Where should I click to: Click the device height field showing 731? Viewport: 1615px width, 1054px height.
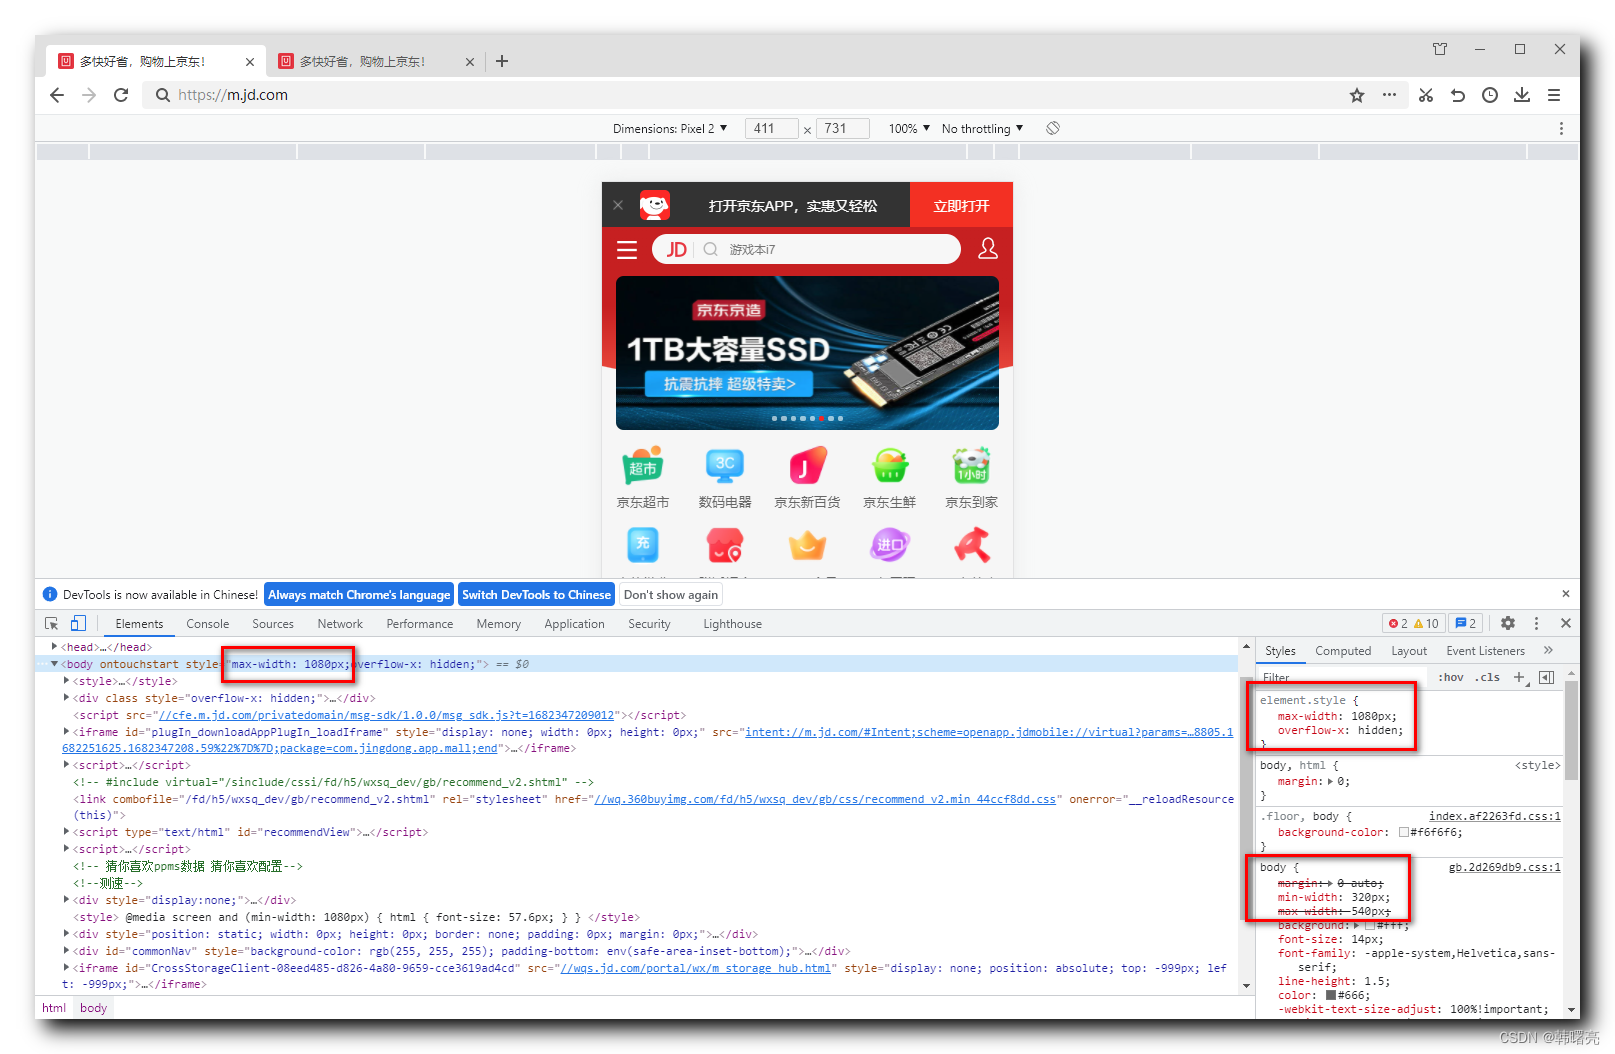pyautogui.click(x=843, y=128)
